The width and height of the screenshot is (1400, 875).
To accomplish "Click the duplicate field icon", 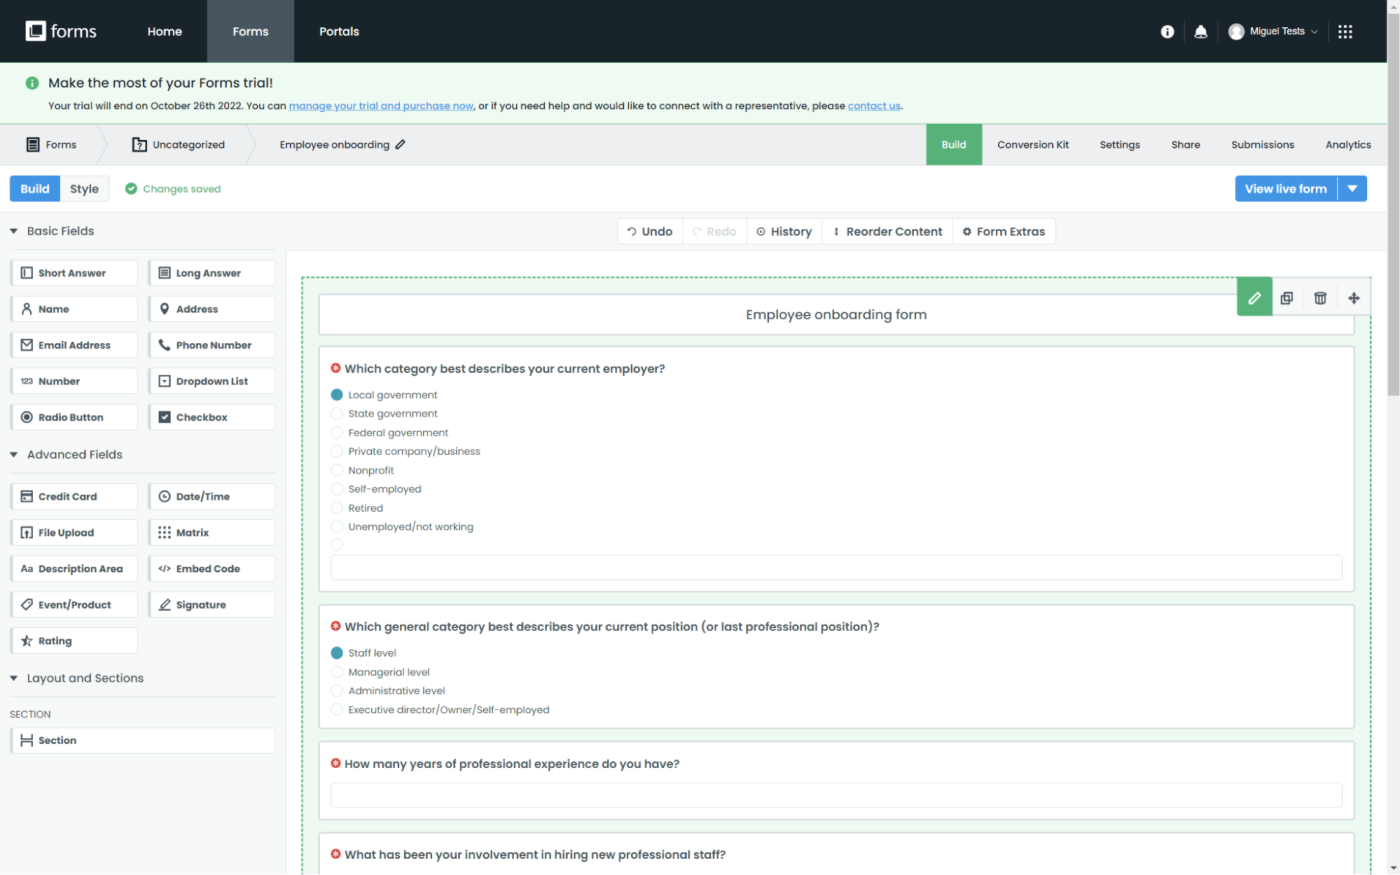I will (x=1287, y=298).
